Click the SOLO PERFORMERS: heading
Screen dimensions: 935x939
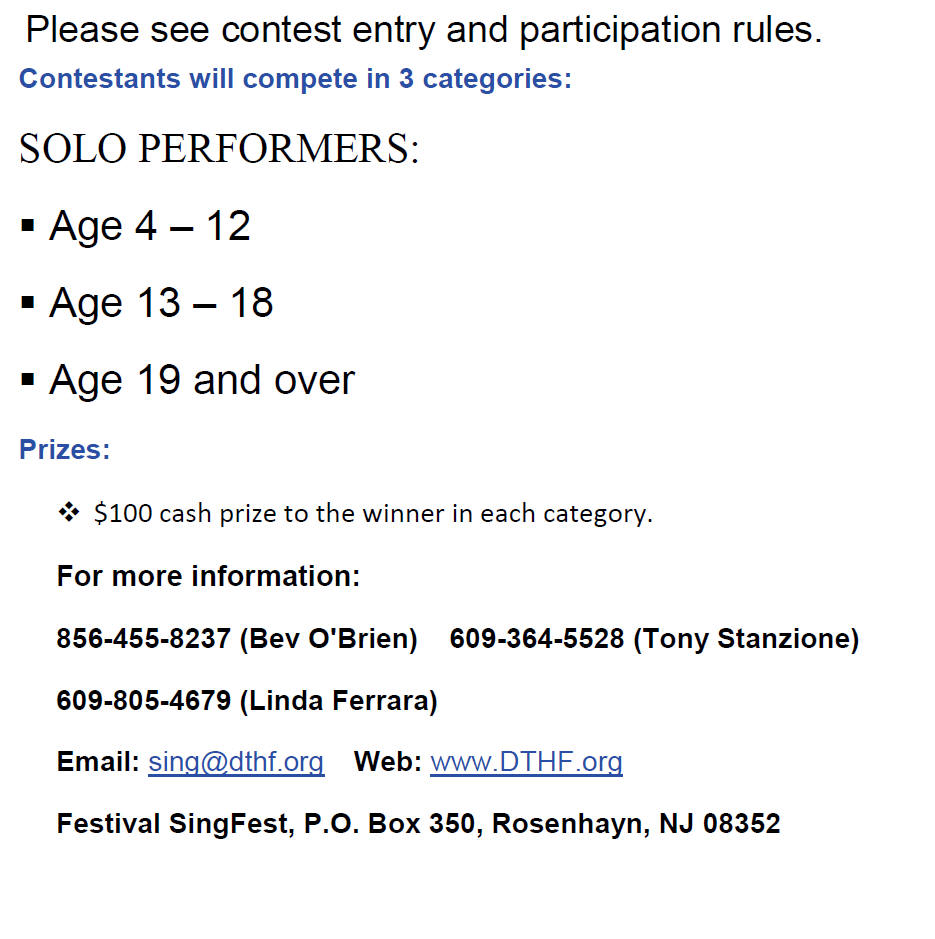[x=219, y=148]
